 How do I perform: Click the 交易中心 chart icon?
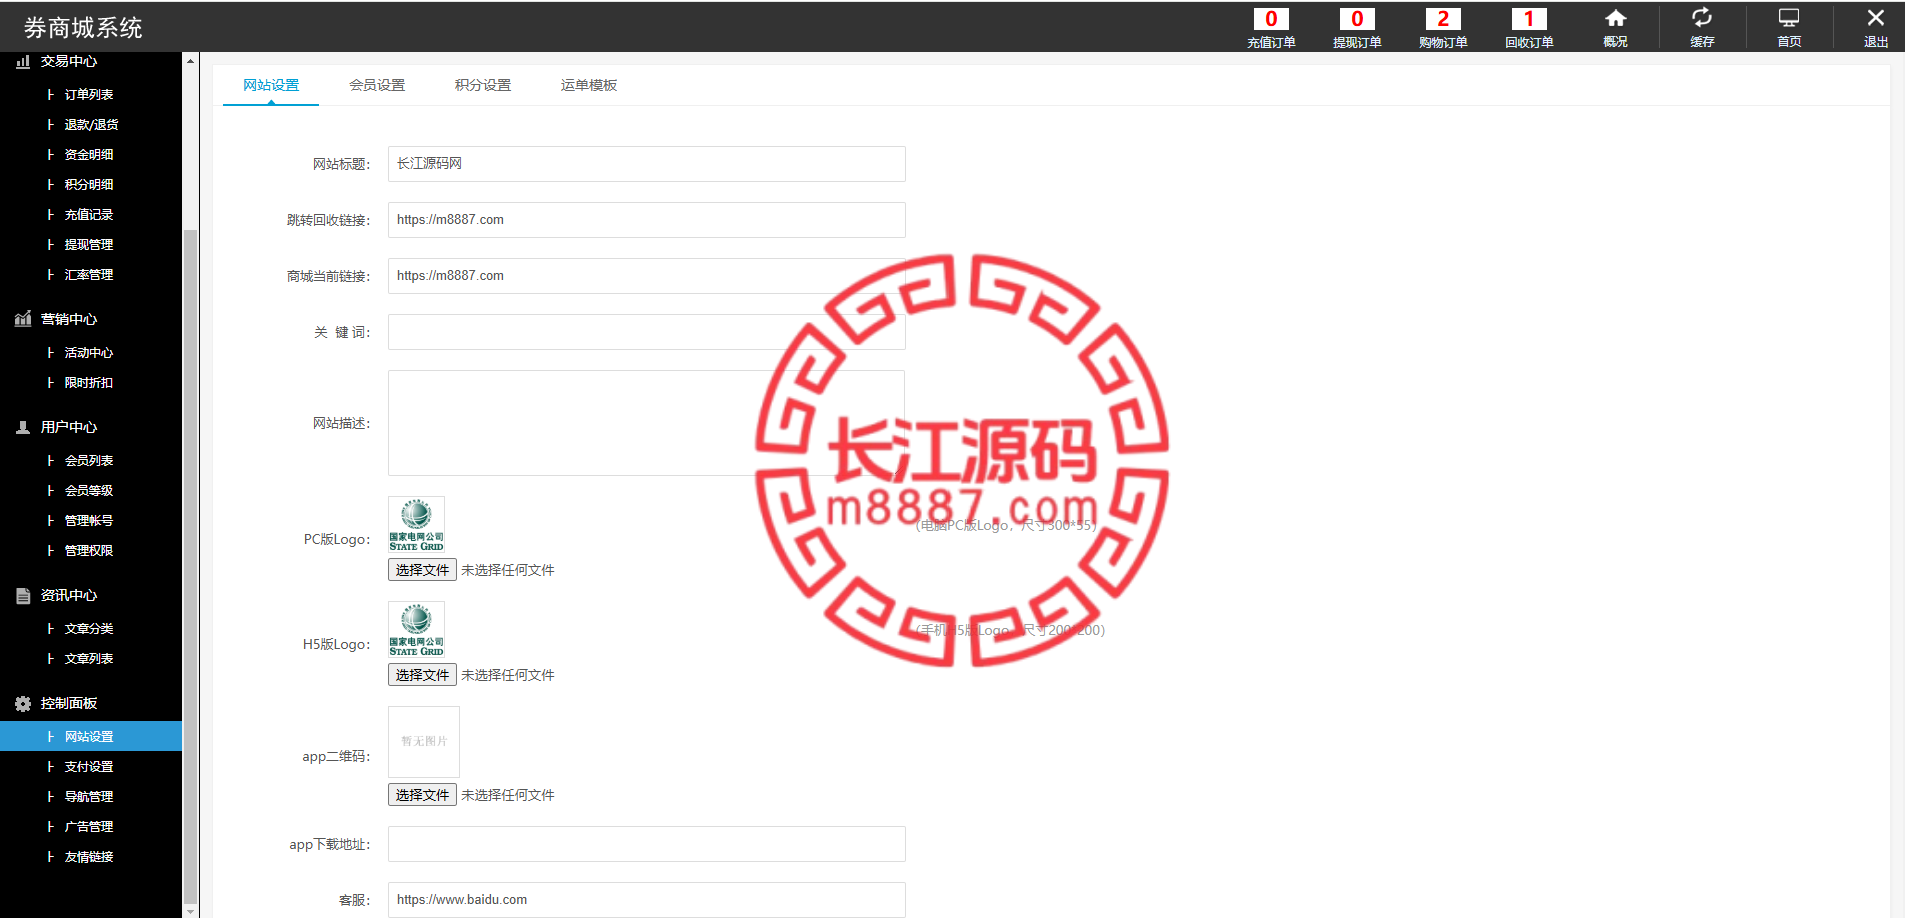pos(23,61)
